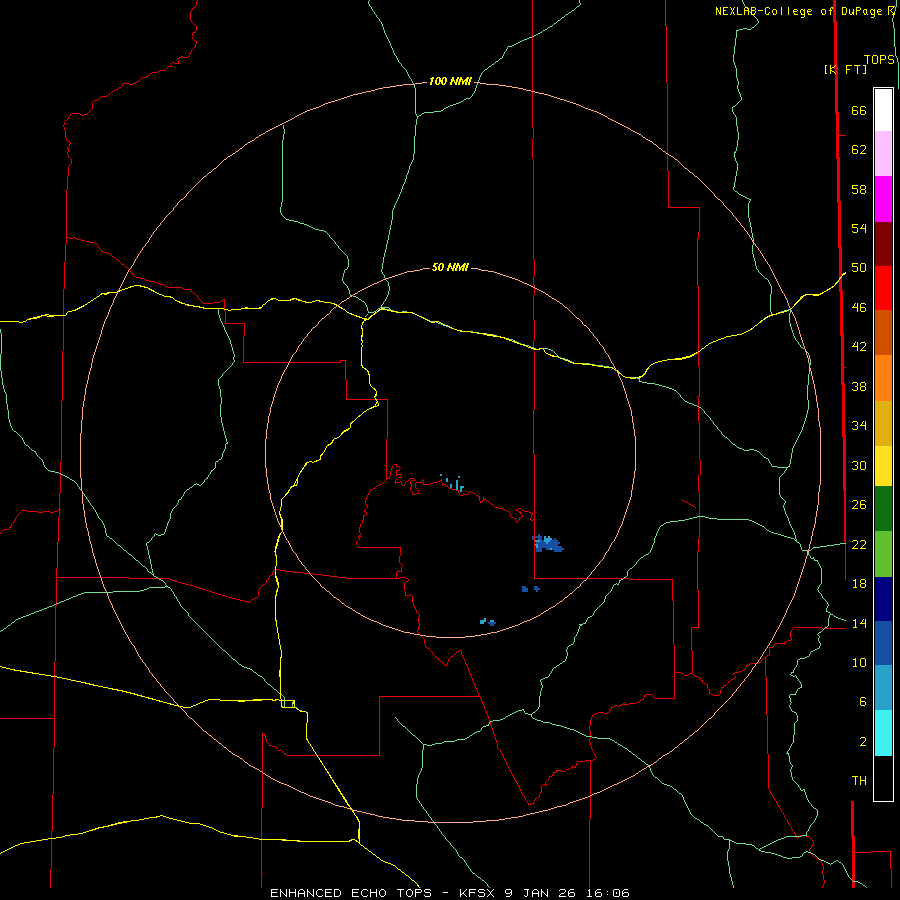
Task: Click the K FT units label
Action: pyautogui.click(x=845, y=69)
